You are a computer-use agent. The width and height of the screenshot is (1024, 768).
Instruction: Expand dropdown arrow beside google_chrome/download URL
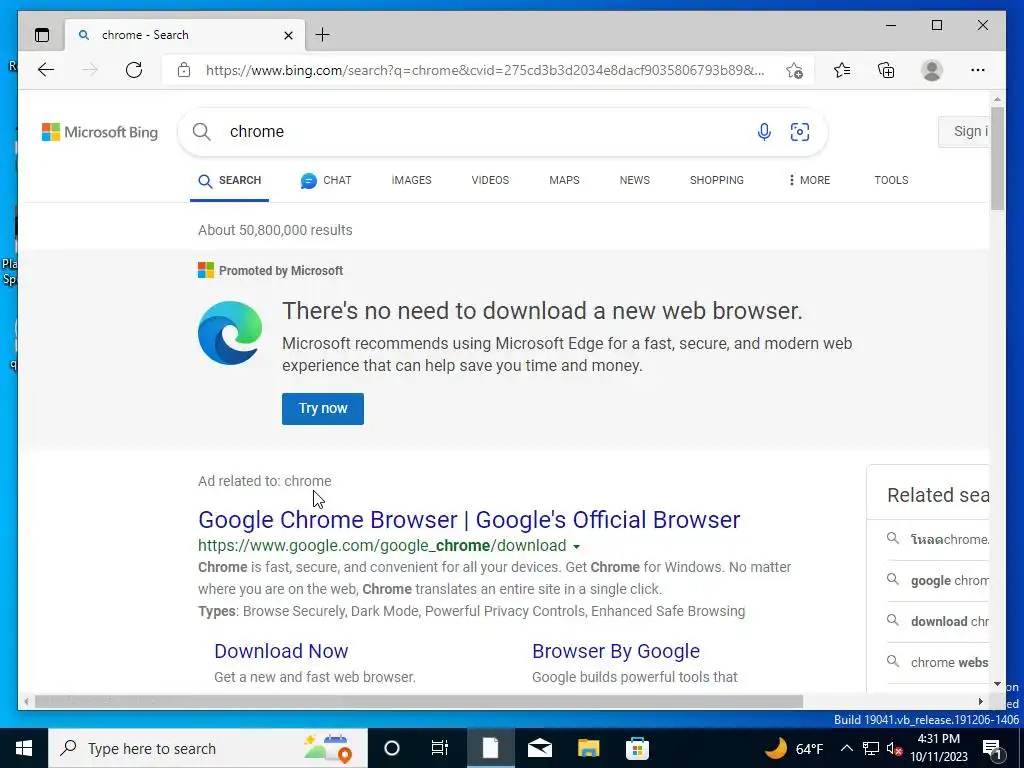576,547
